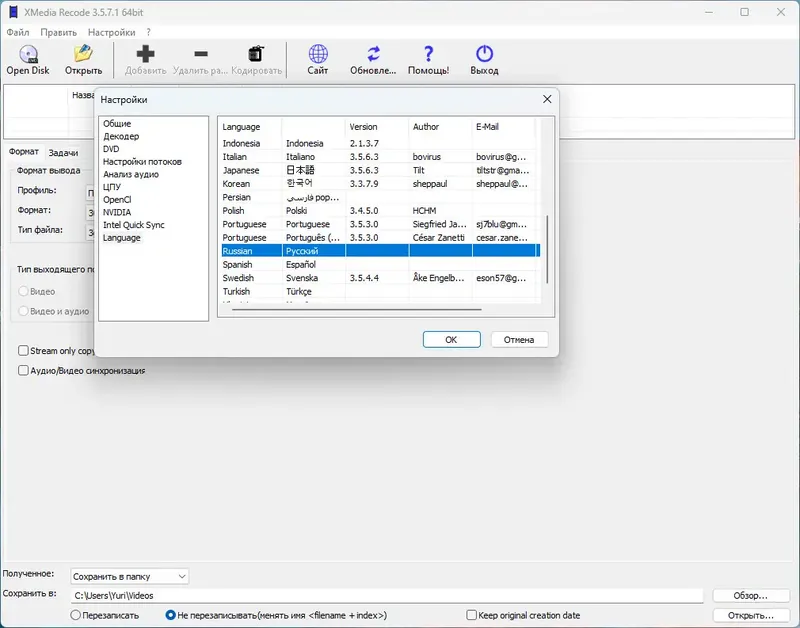Click the Обновление refresh arrows icon
Screen dimensions: 800x628
pyautogui.click(x=373, y=54)
